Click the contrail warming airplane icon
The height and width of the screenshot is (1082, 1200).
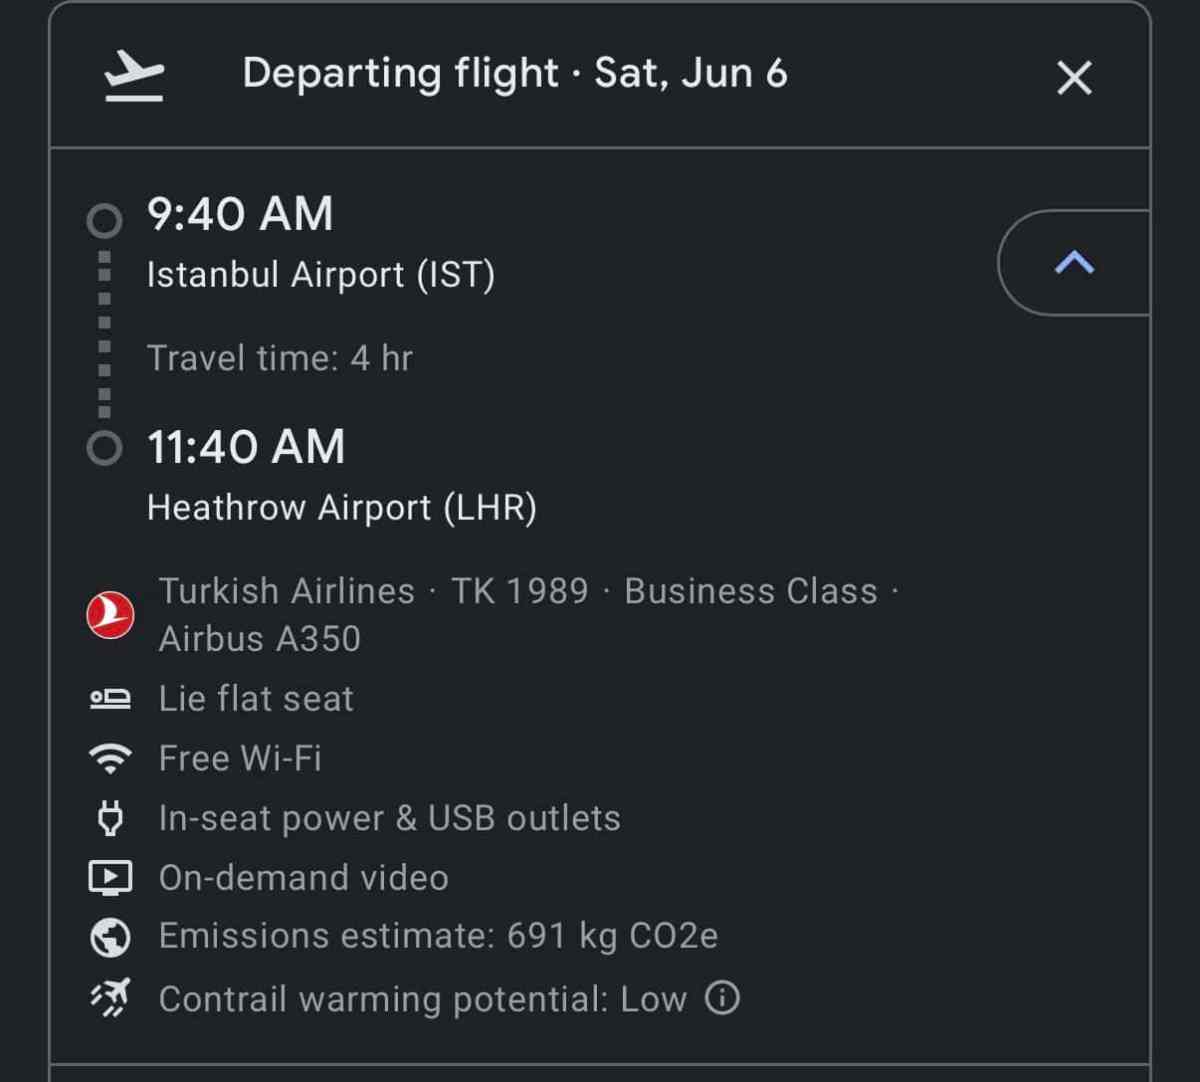click(110, 998)
